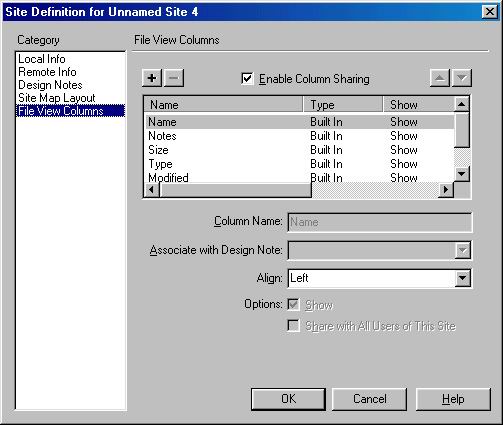Confirm the dialog with OK
Image resolution: width=503 pixels, height=425 pixels.
(x=288, y=399)
